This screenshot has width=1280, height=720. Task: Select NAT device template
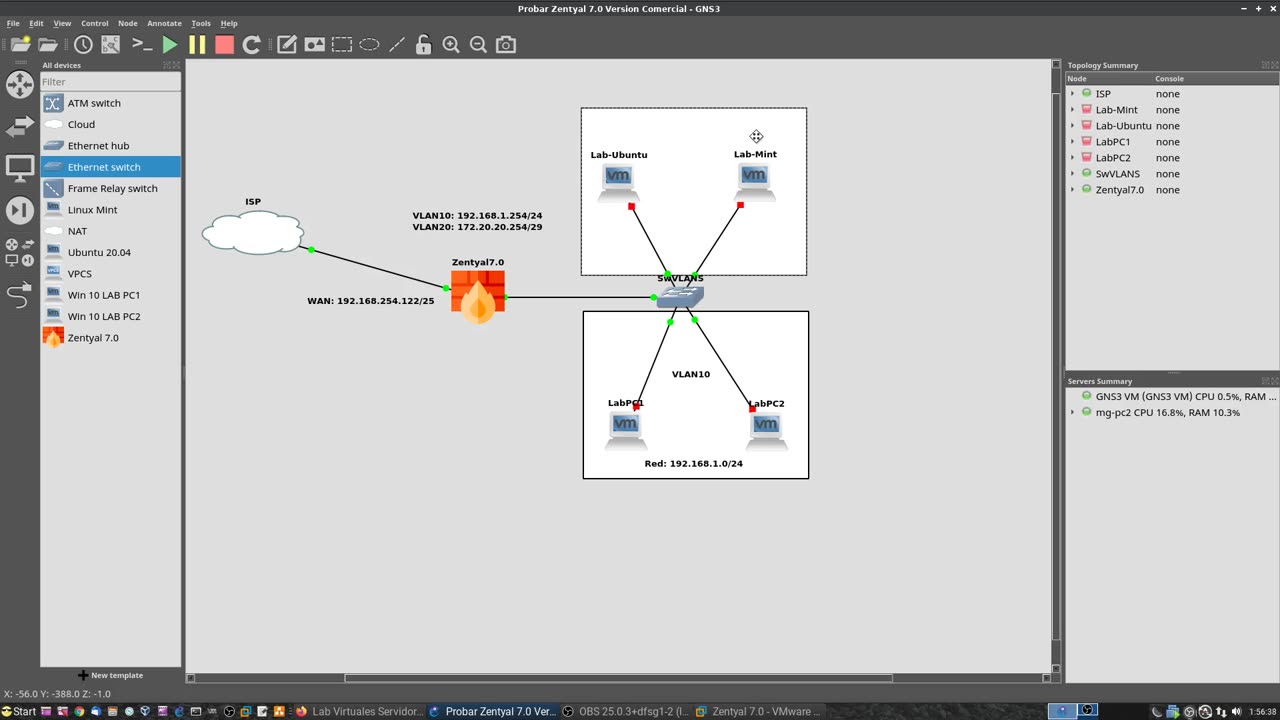click(110, 231)
